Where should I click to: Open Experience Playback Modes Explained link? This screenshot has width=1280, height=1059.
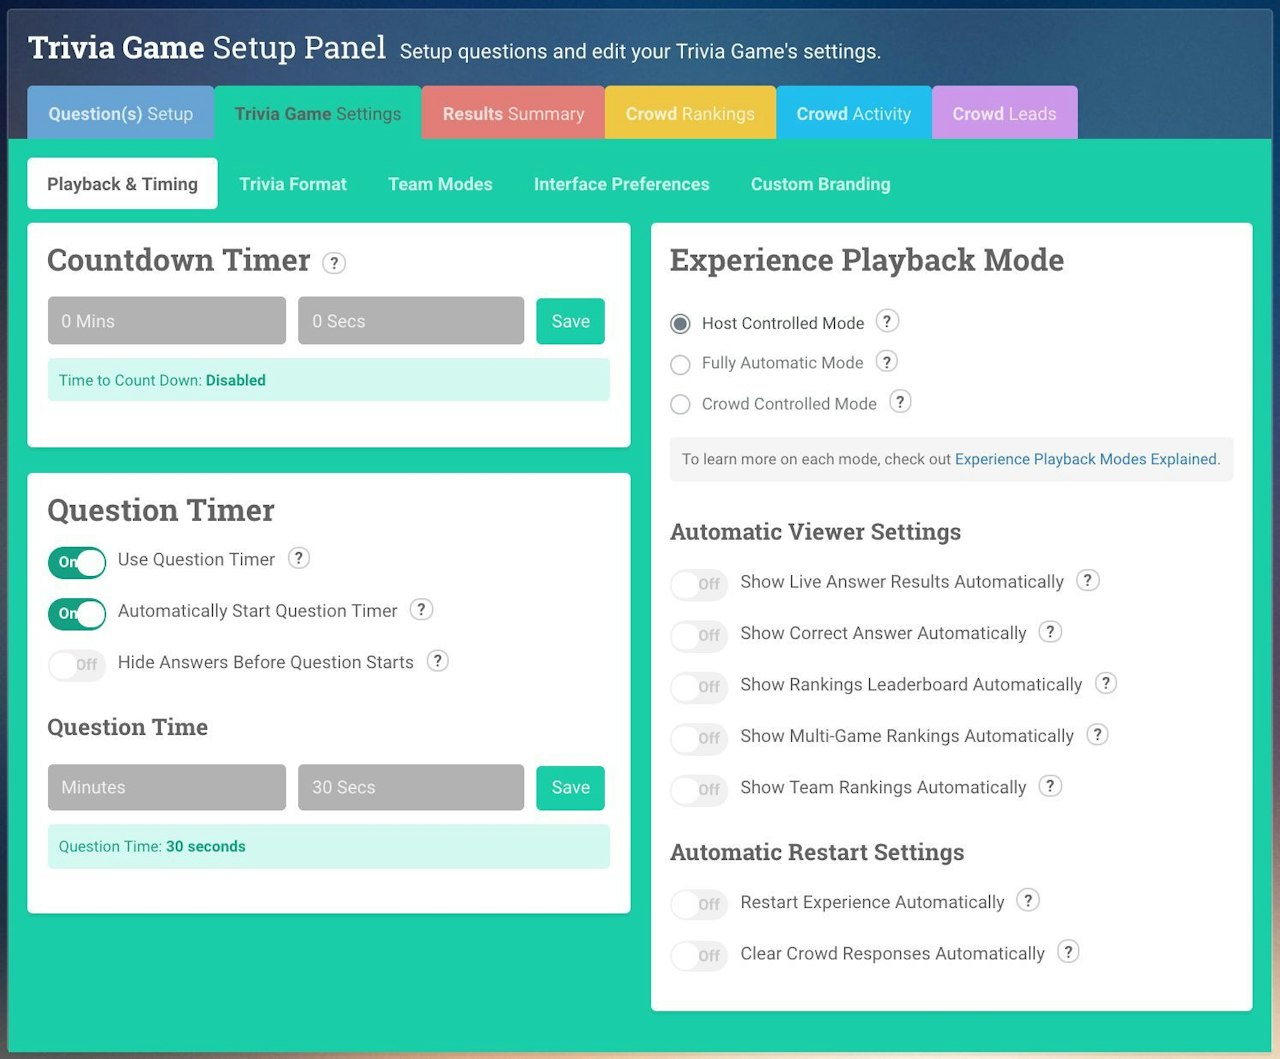(x=1086, y=459)
